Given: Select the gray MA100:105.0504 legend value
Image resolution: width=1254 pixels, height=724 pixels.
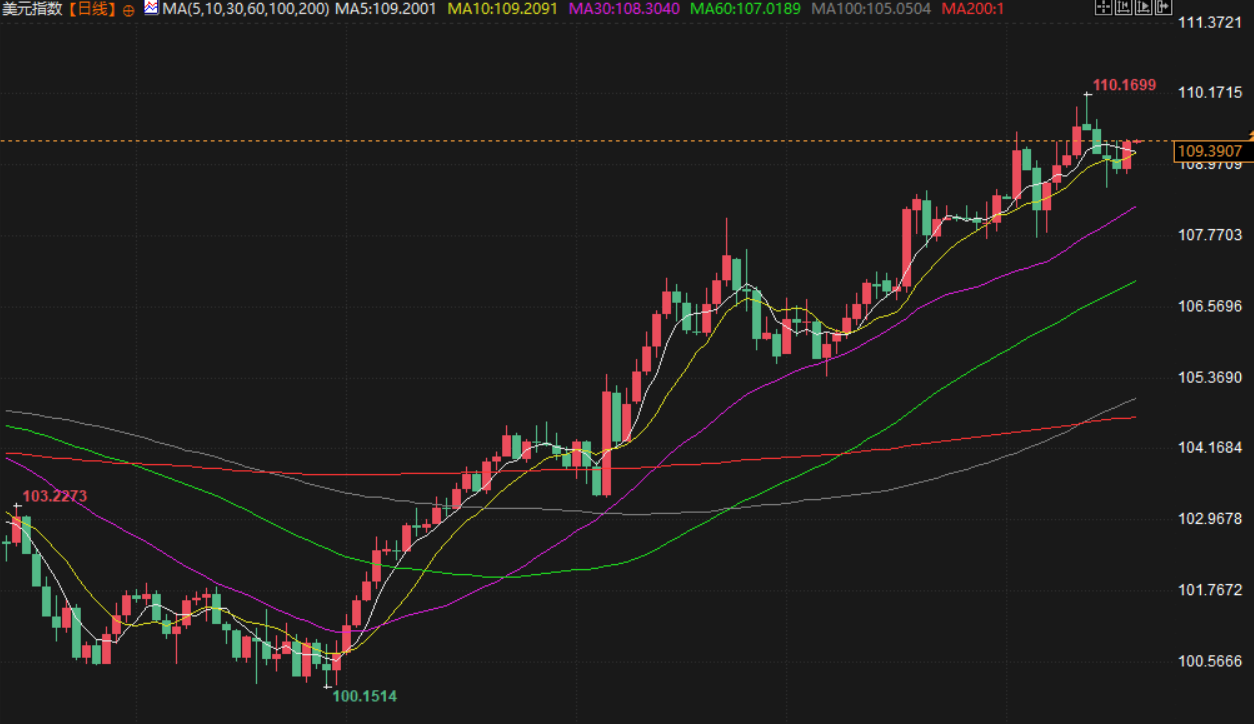Looking at the screenshot, I should coord(870,8).
